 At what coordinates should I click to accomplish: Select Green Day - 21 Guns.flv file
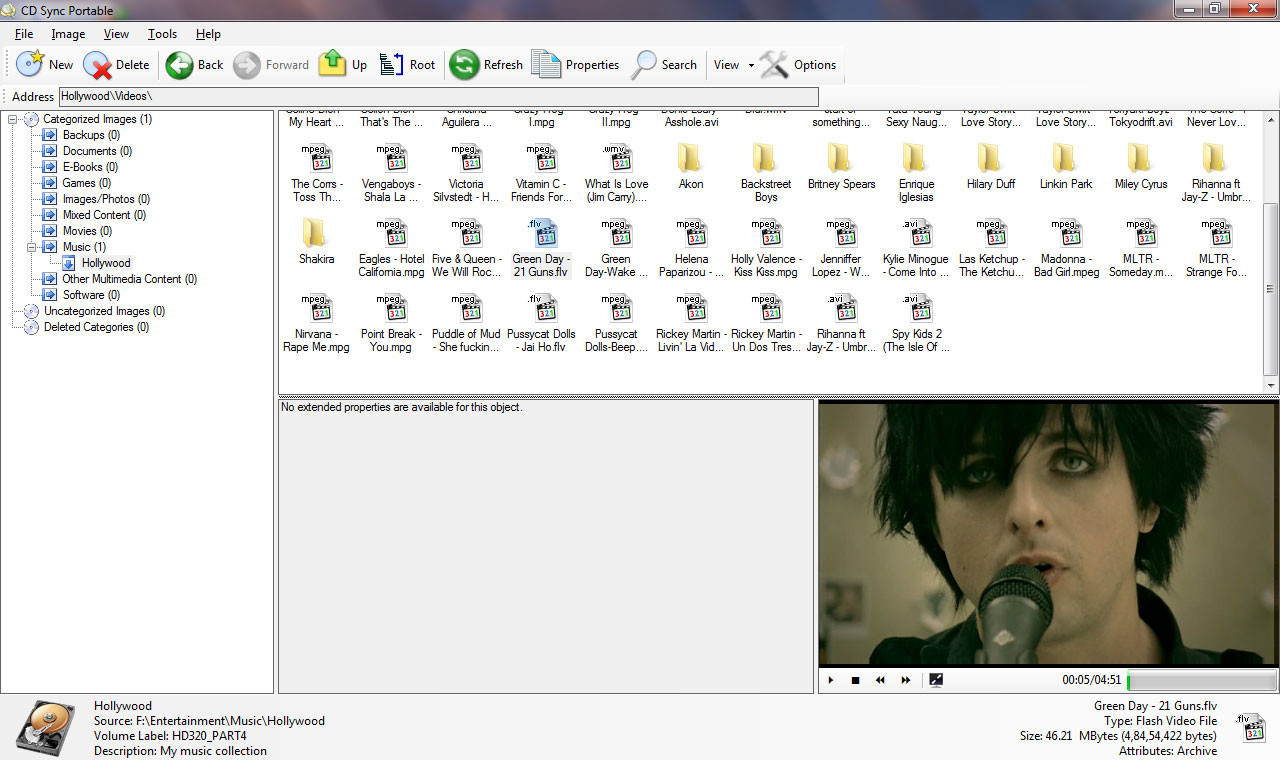click(x=541, y=247)
